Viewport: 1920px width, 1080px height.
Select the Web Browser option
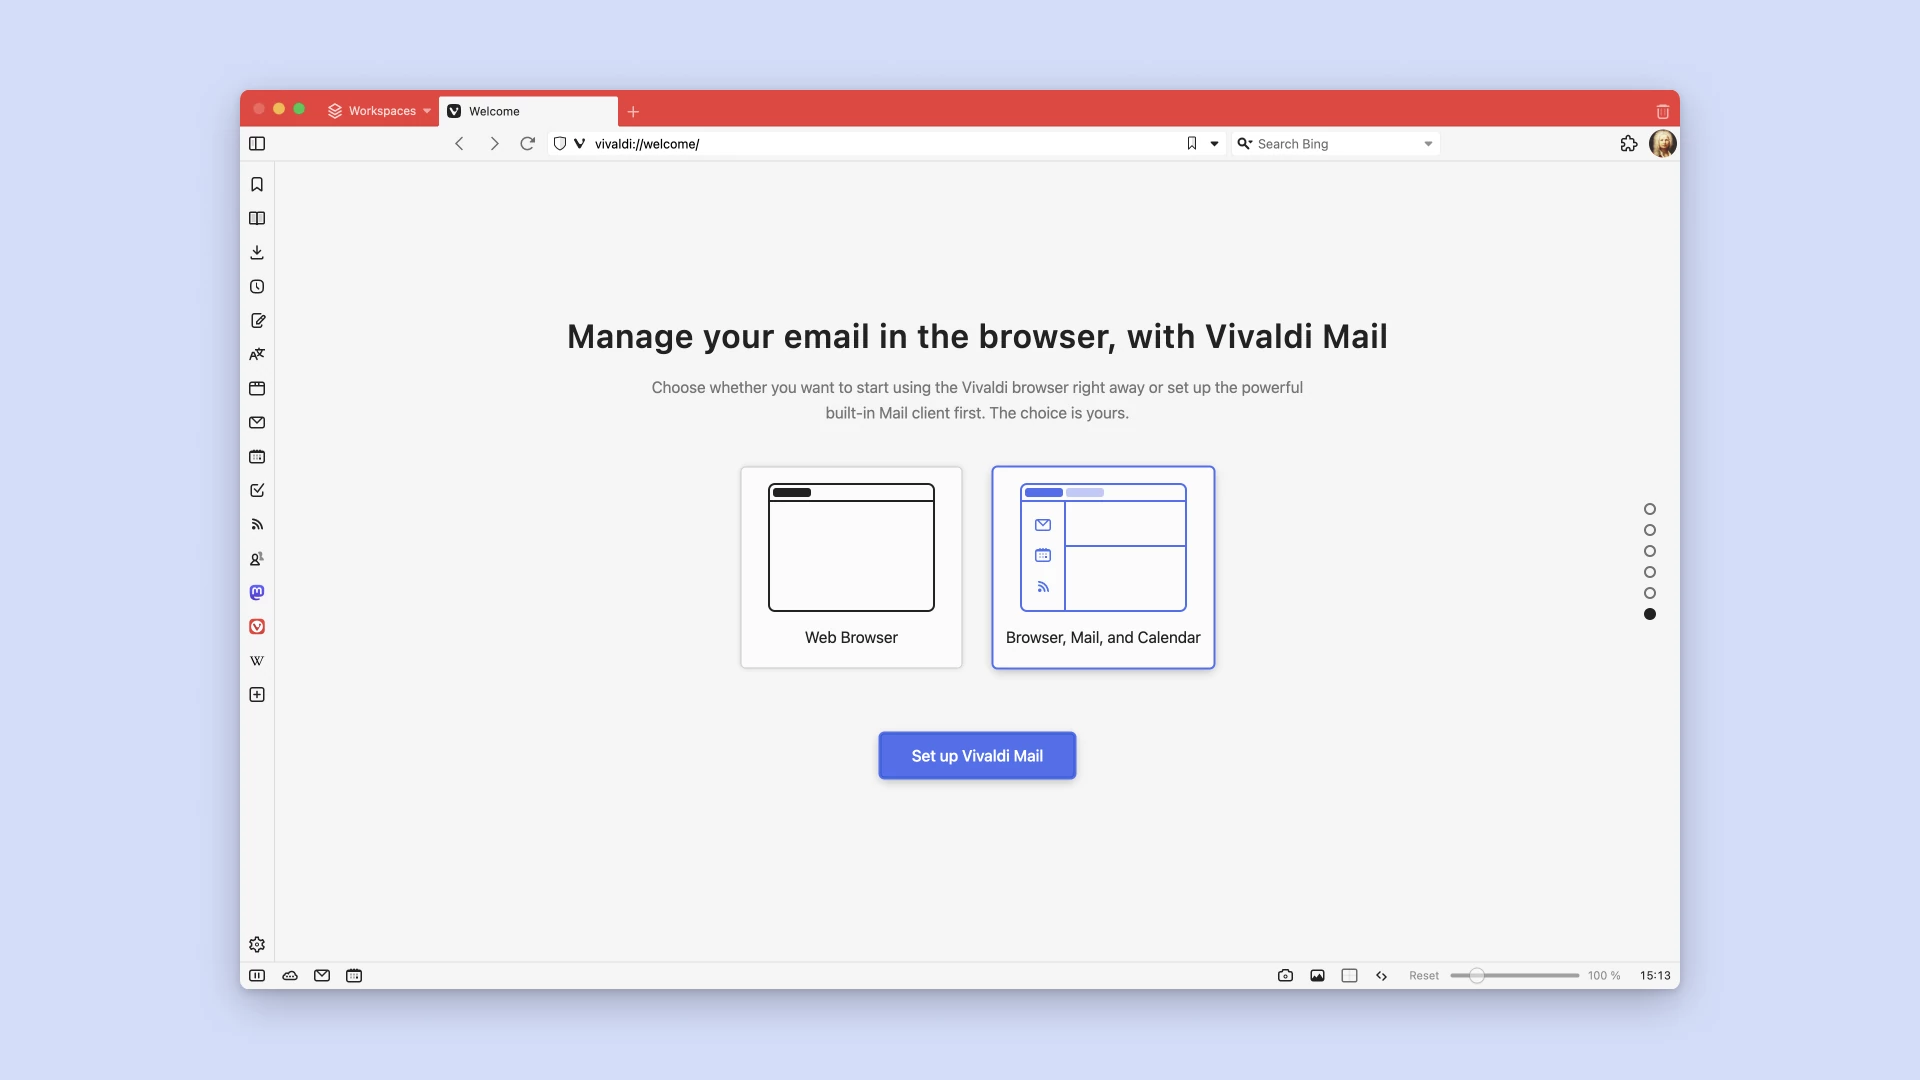tap(851, 567)
